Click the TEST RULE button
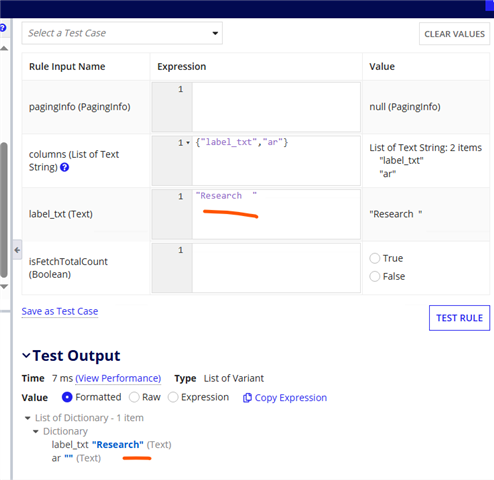 click(459, 318)
